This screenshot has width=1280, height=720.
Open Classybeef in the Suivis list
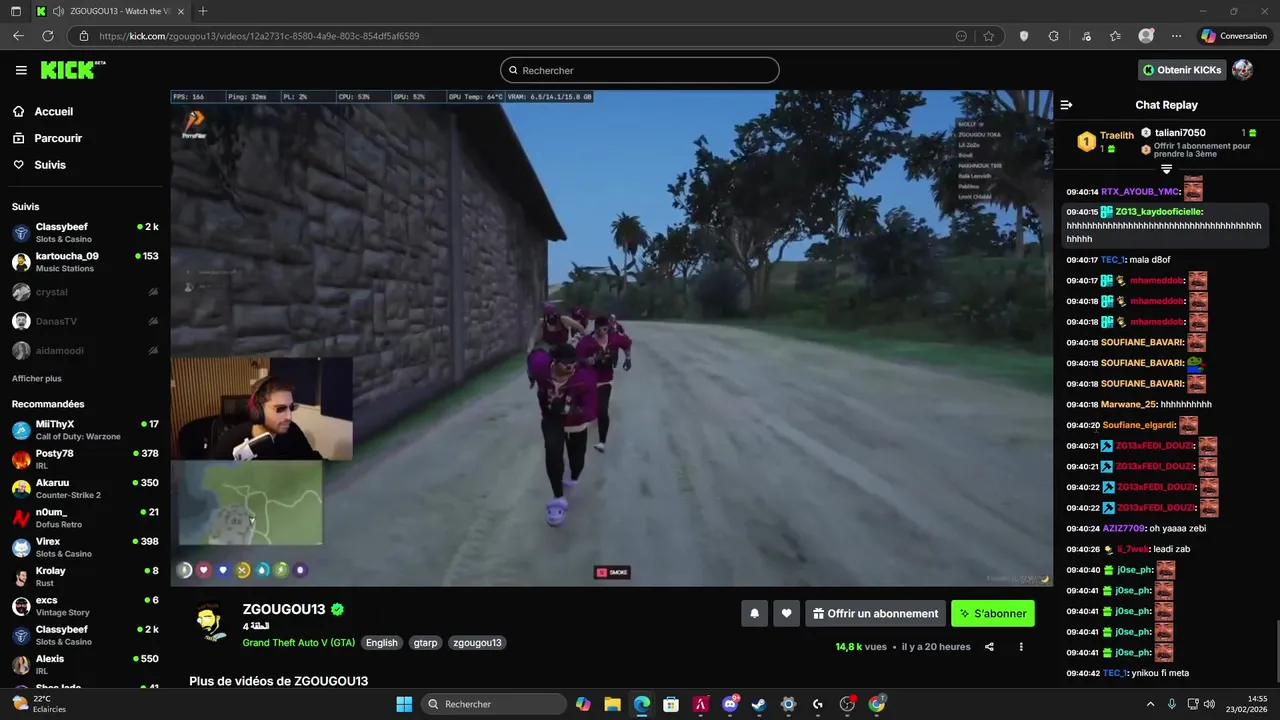[x=85, y=233]
